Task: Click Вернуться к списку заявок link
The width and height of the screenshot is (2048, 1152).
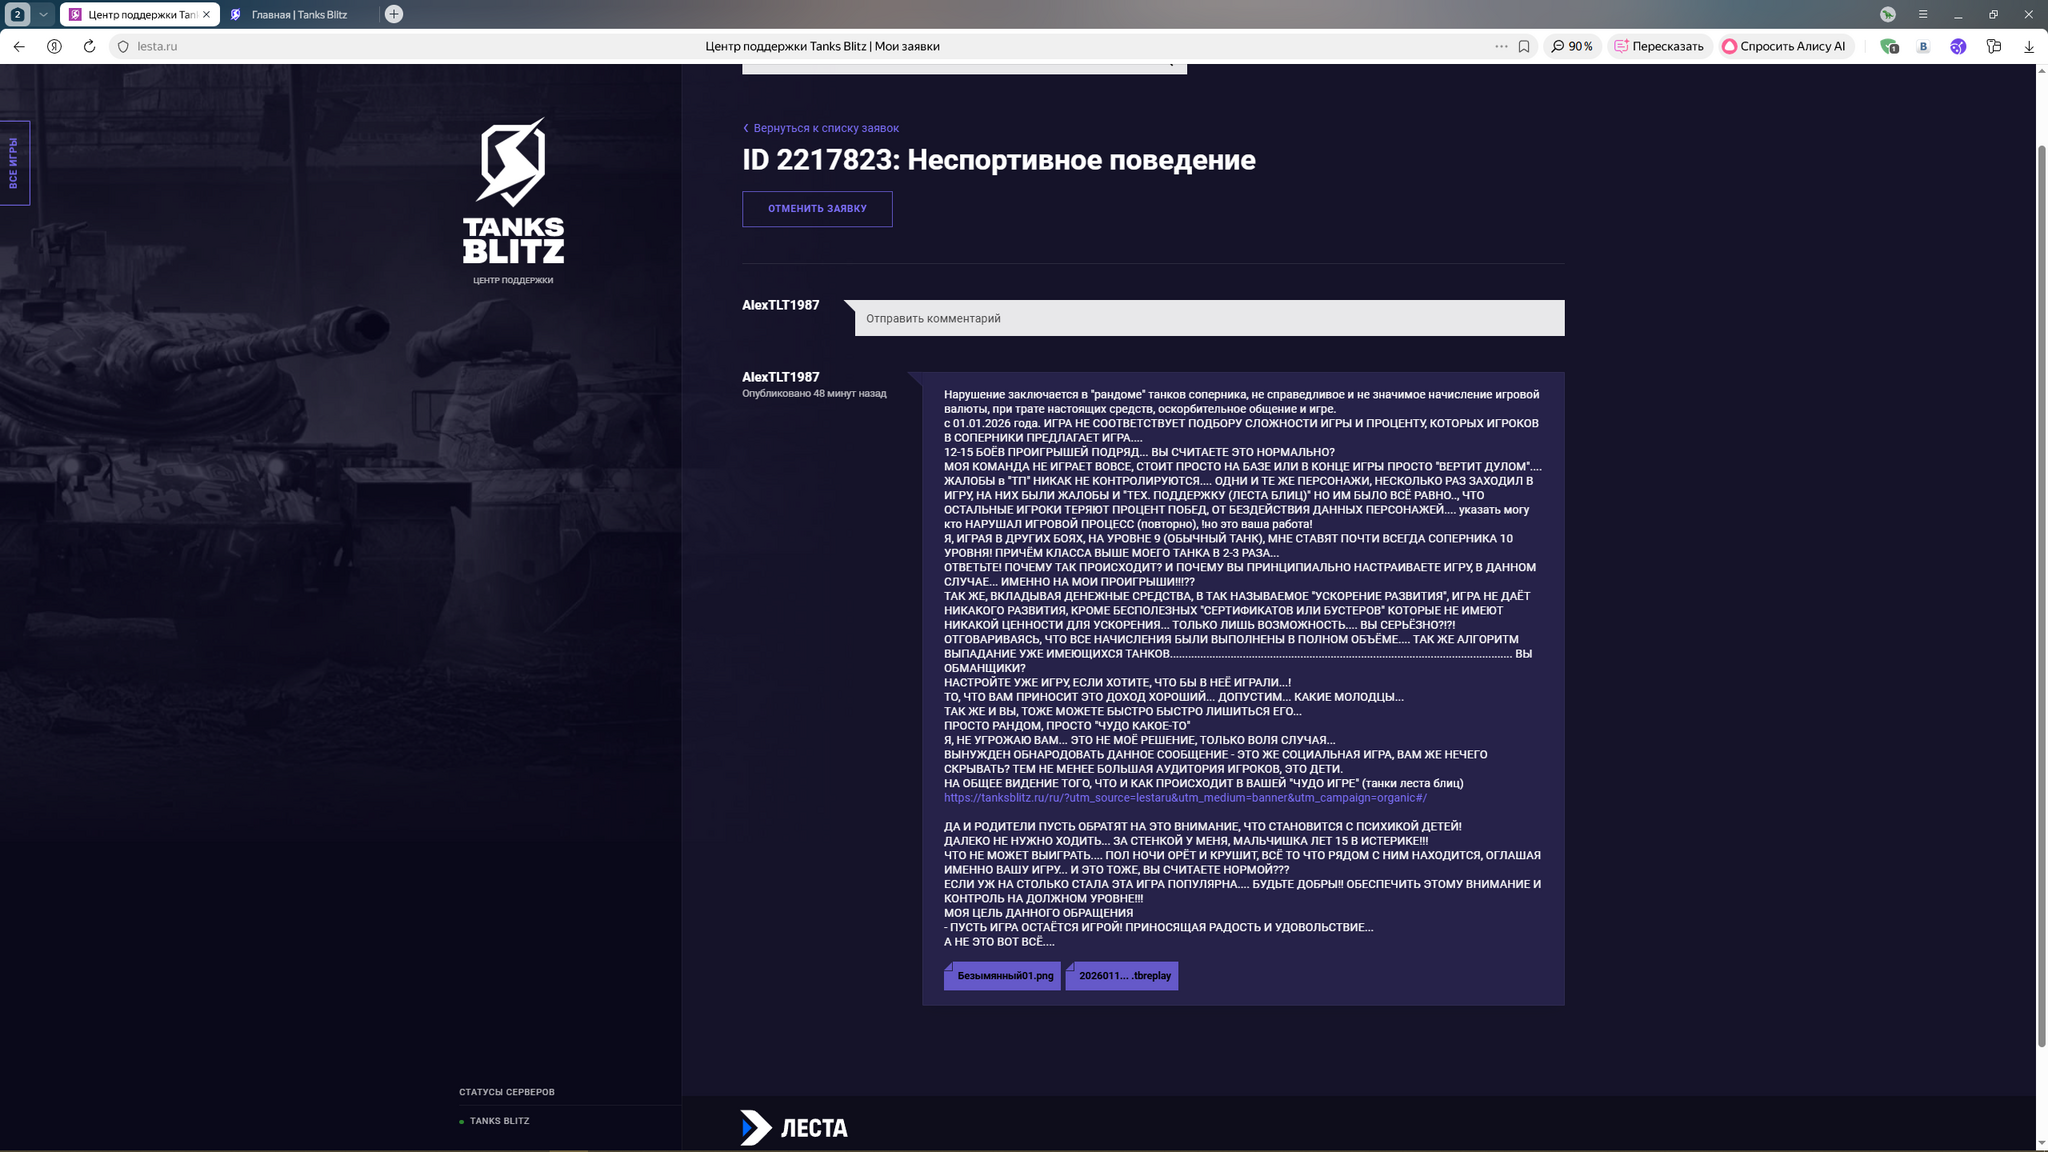Action: (x=820, y=128)
